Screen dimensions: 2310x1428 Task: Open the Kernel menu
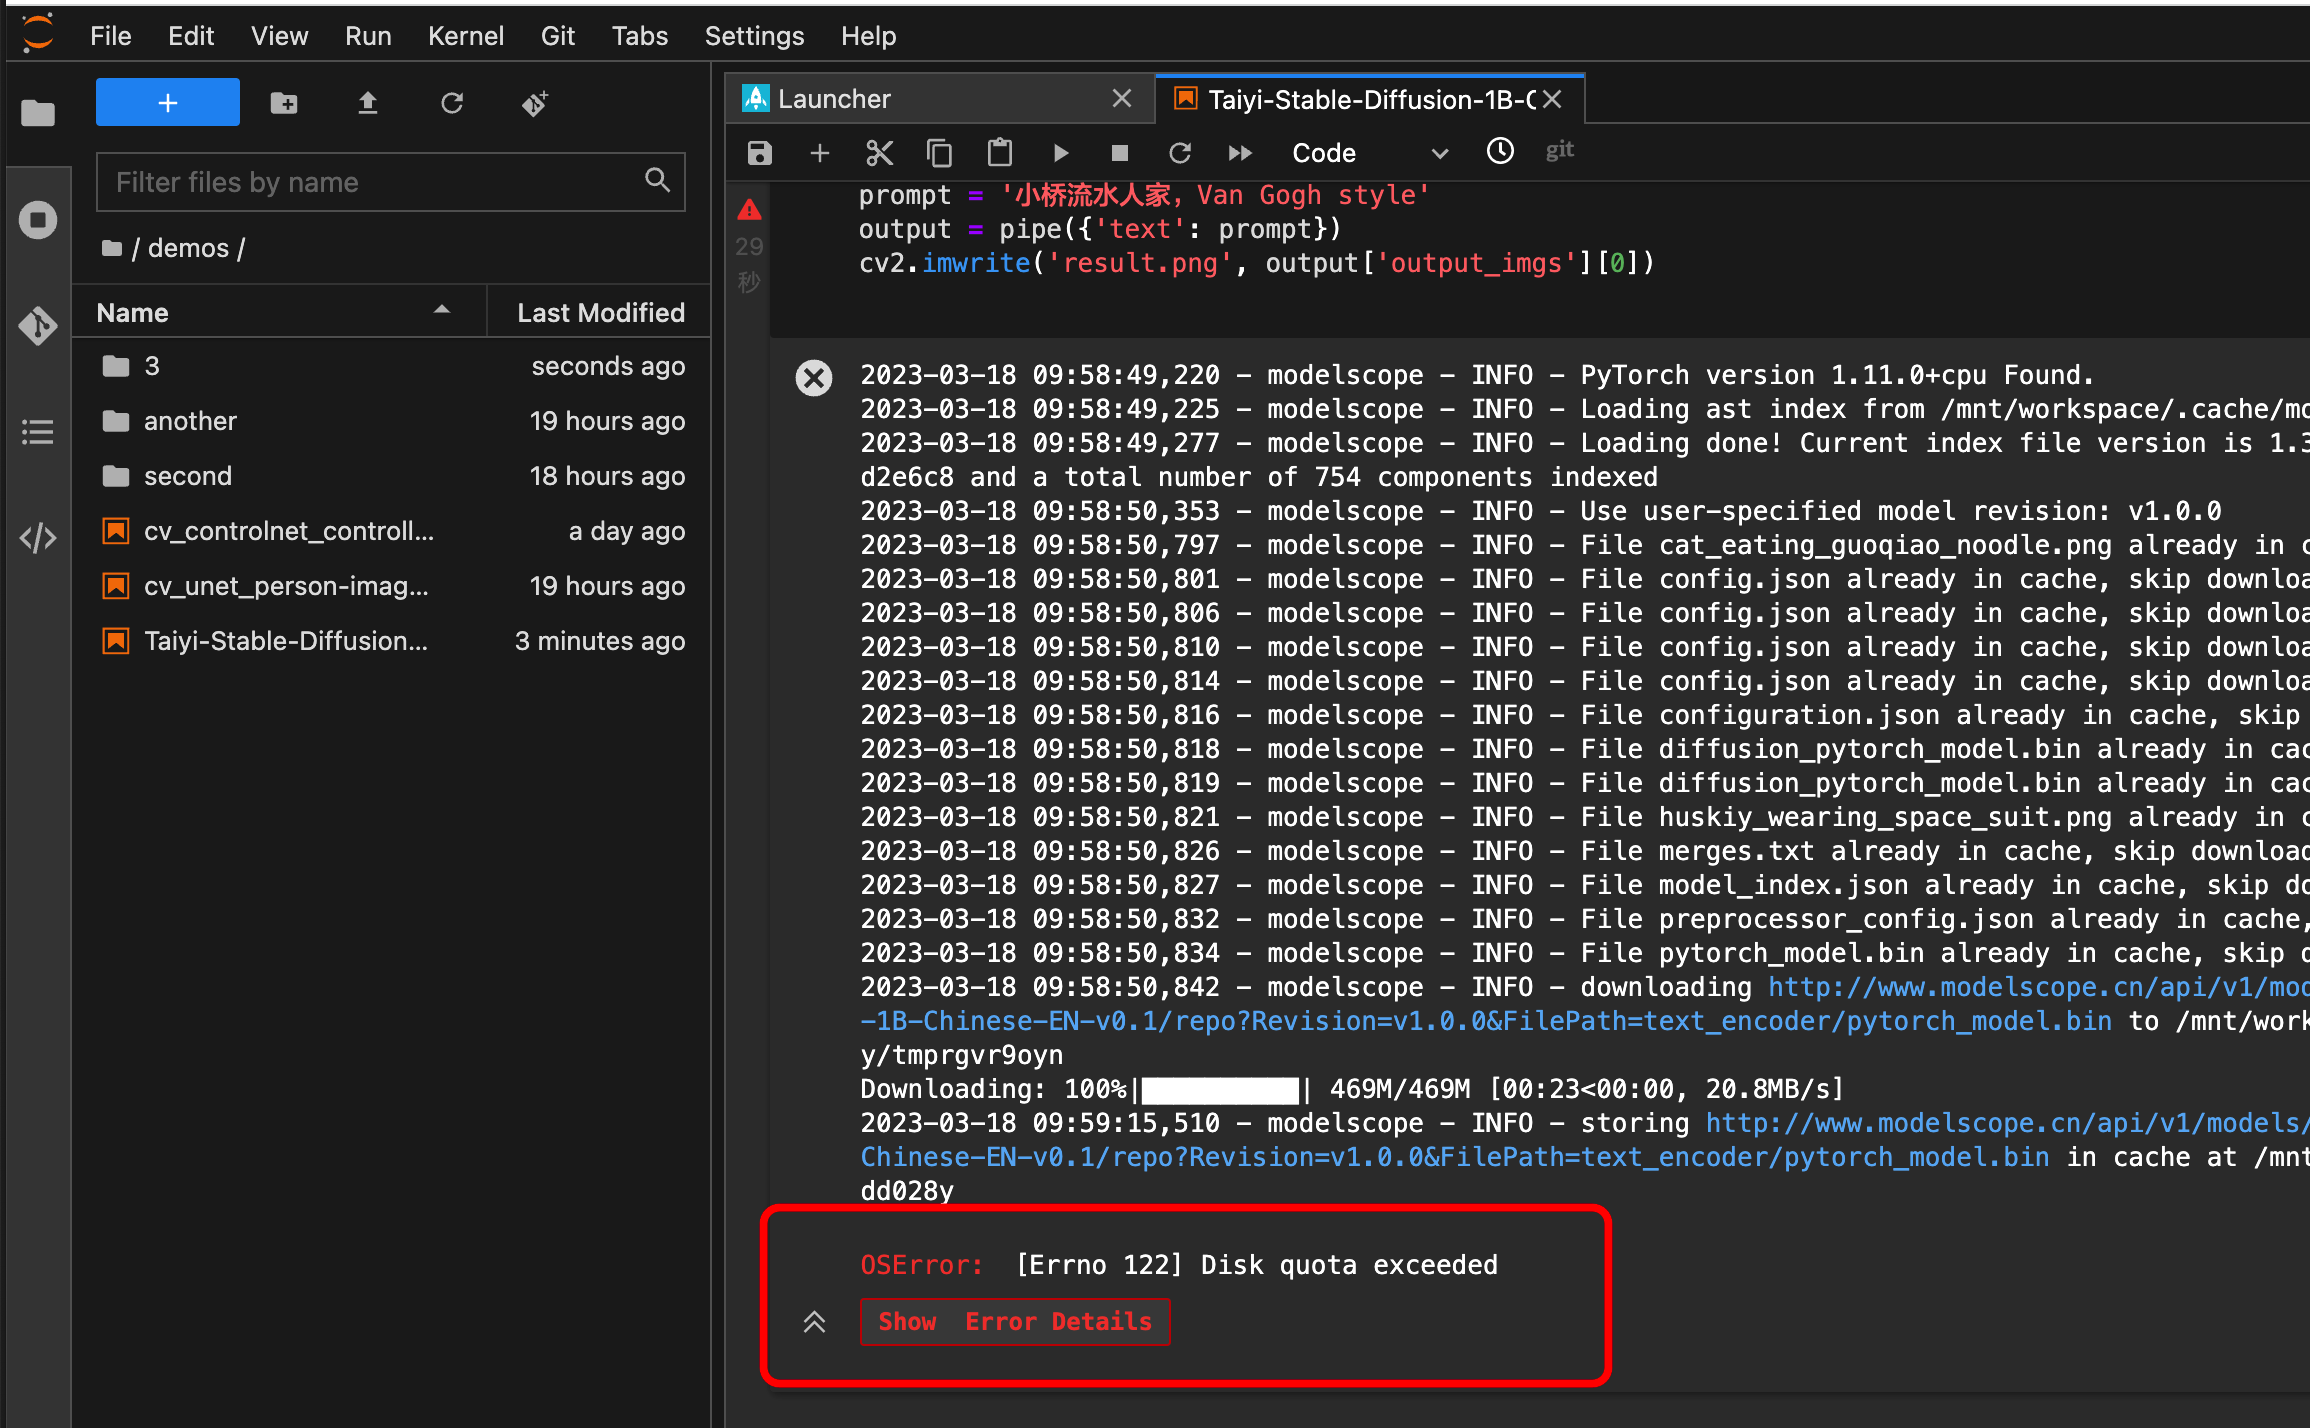pos(465,36)
